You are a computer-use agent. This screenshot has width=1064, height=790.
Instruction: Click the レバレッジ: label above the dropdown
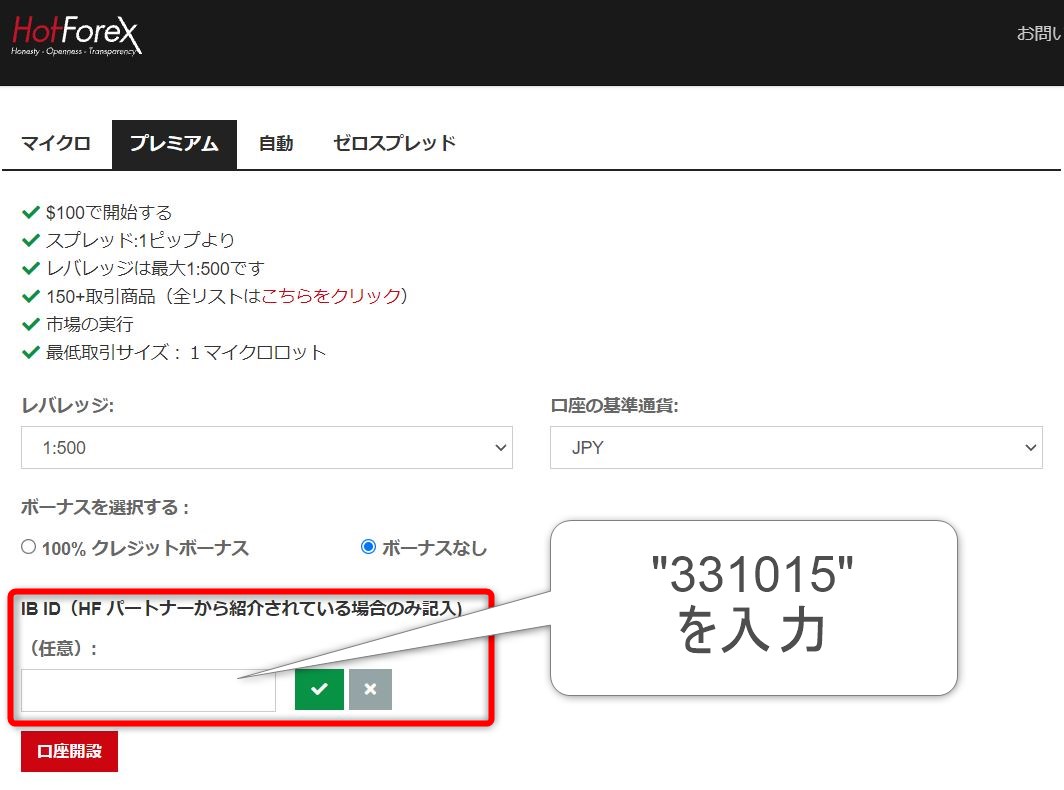click(68, 405)
